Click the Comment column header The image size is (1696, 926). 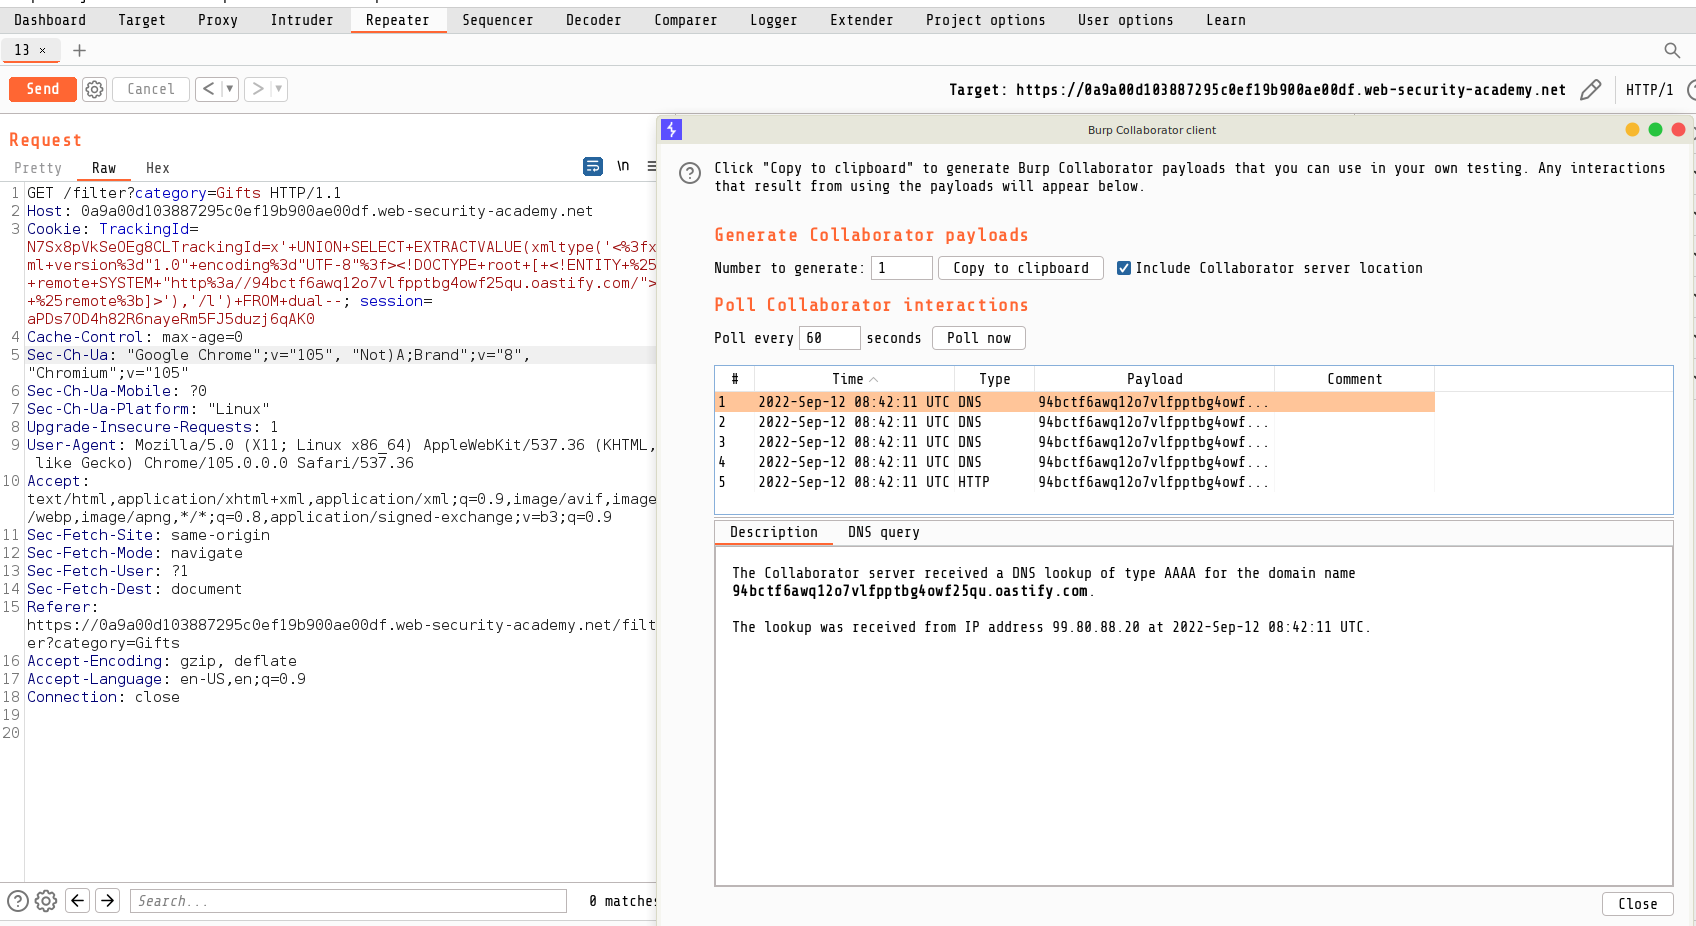pos(1354,379)
